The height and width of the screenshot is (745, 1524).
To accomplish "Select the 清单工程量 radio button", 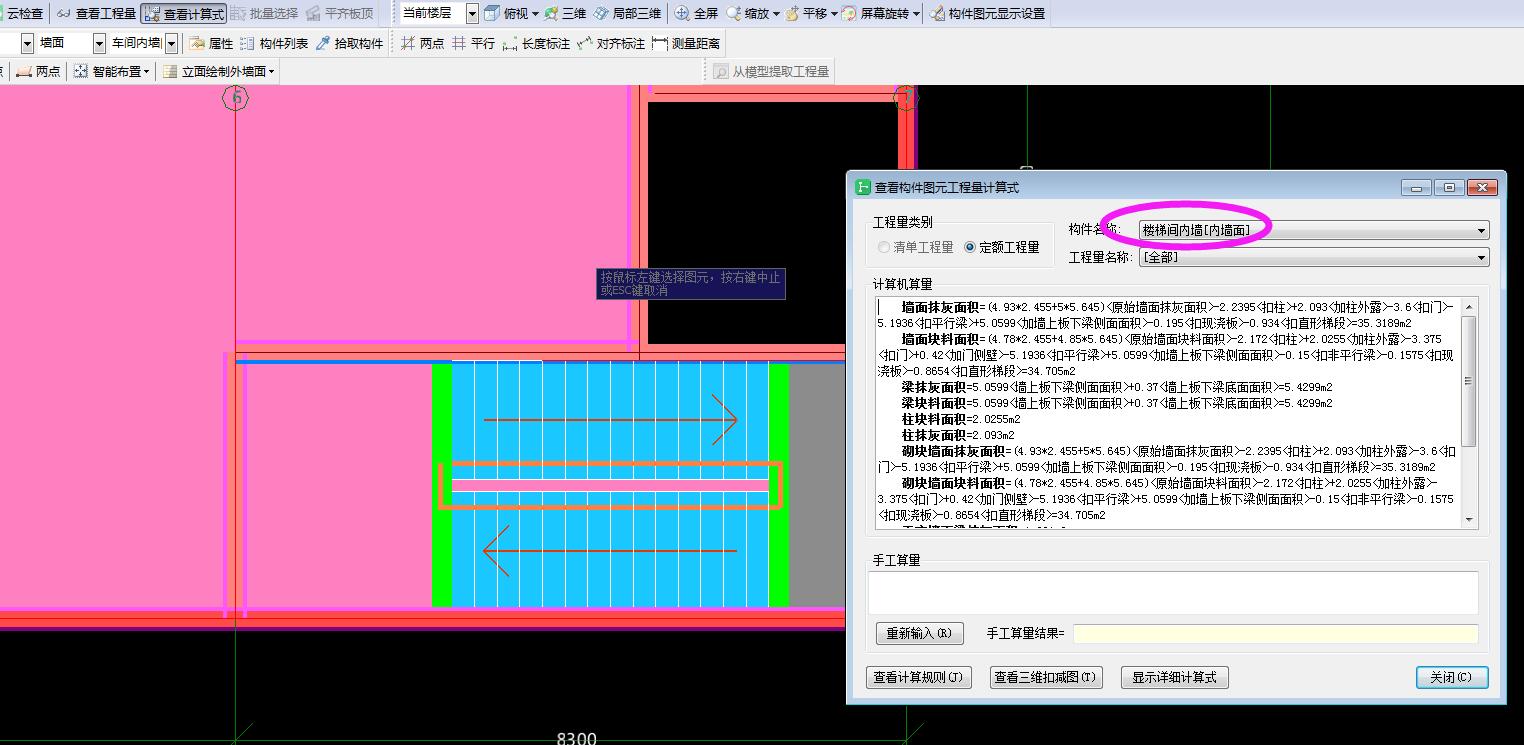I will 915,247.
